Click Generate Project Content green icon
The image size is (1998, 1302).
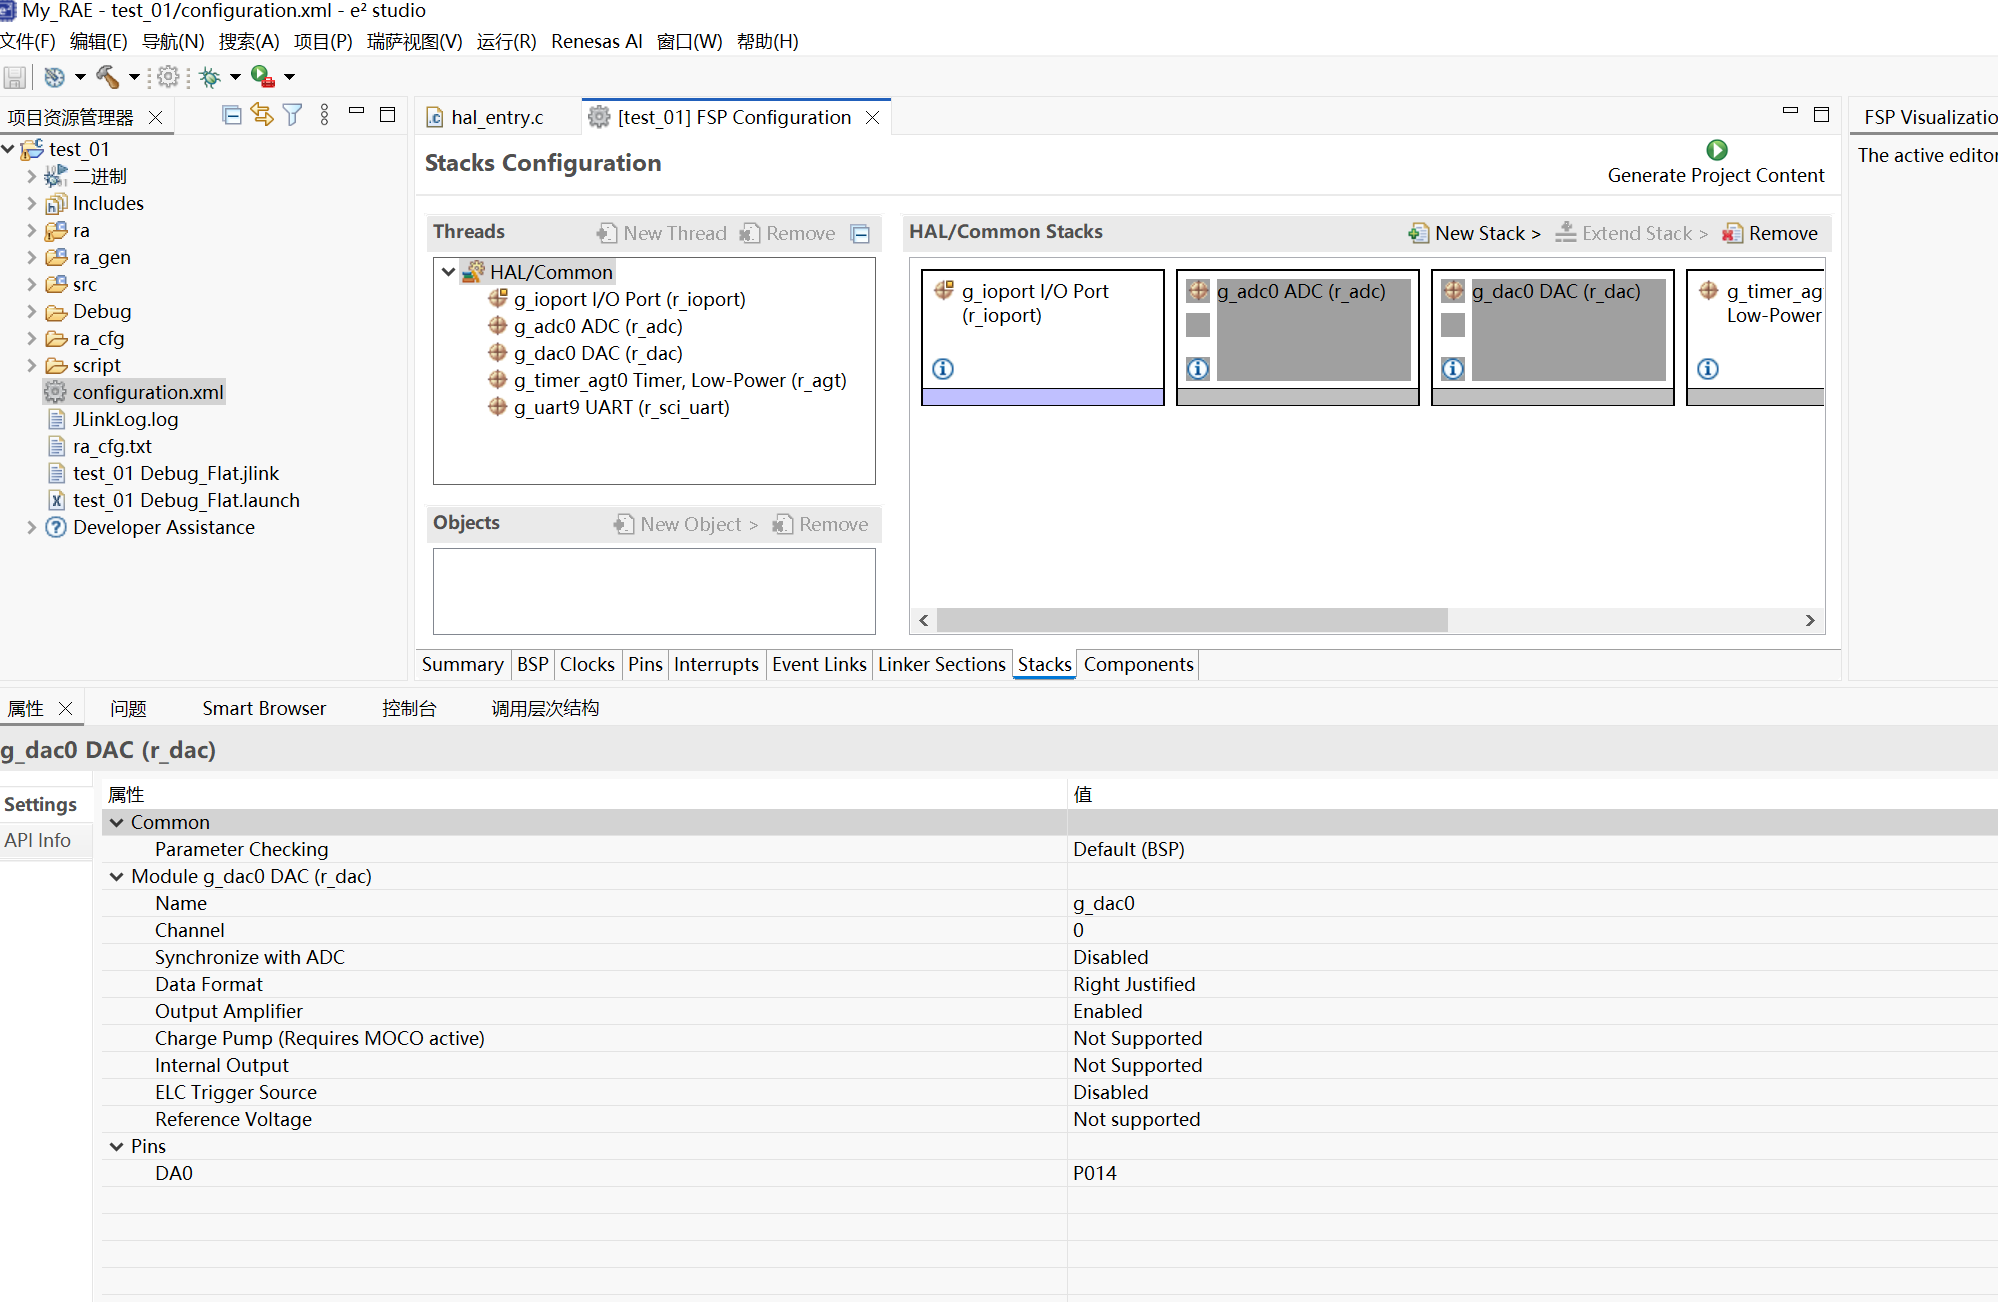click(1716, 150)
